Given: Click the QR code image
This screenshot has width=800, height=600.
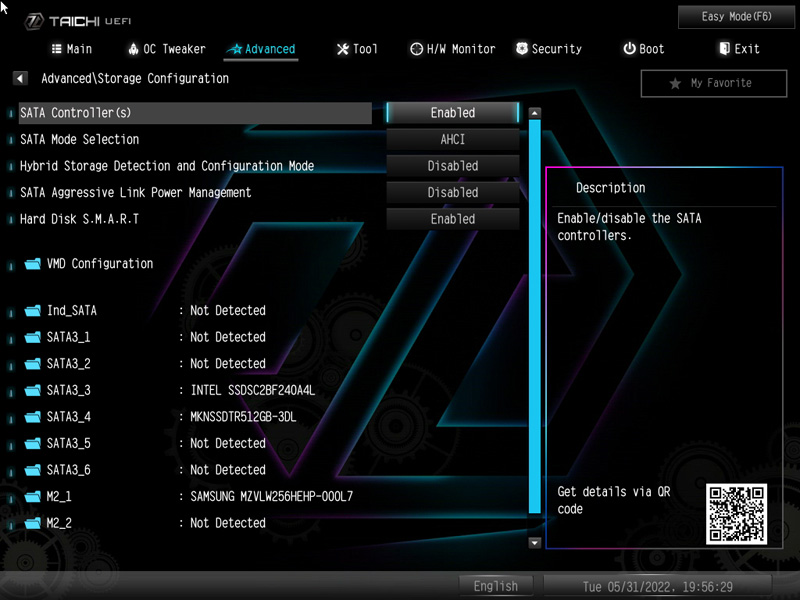Looking at the screenshot, I should (x=736, y=514).
